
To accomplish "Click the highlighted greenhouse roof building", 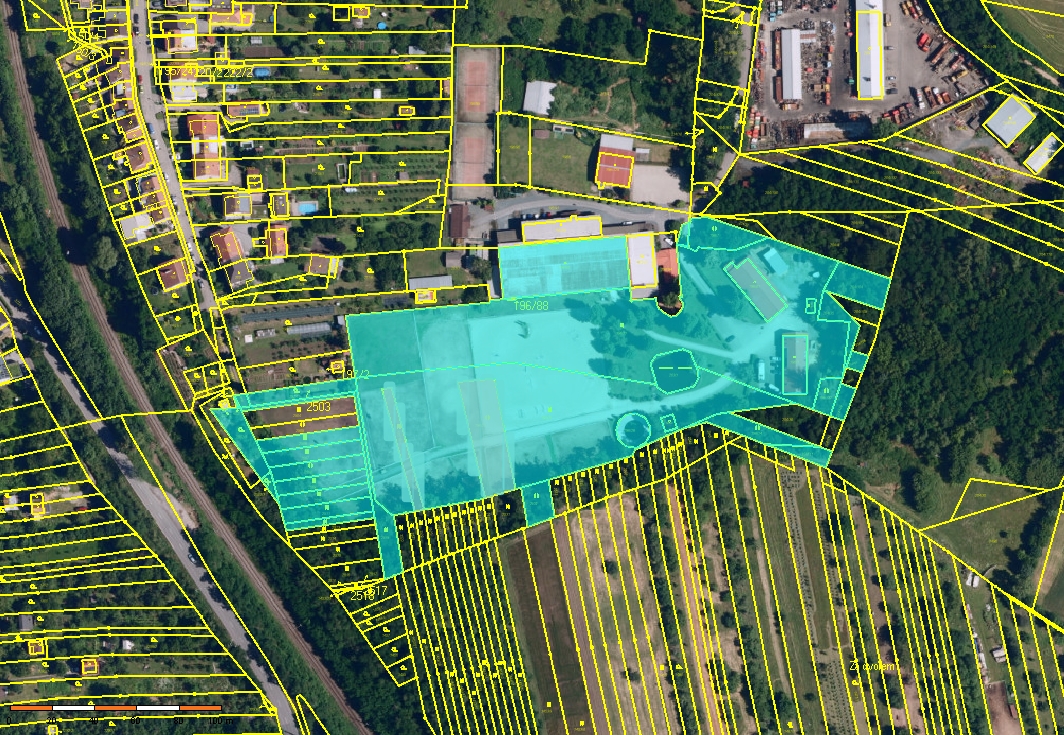I will coord(563,266).
